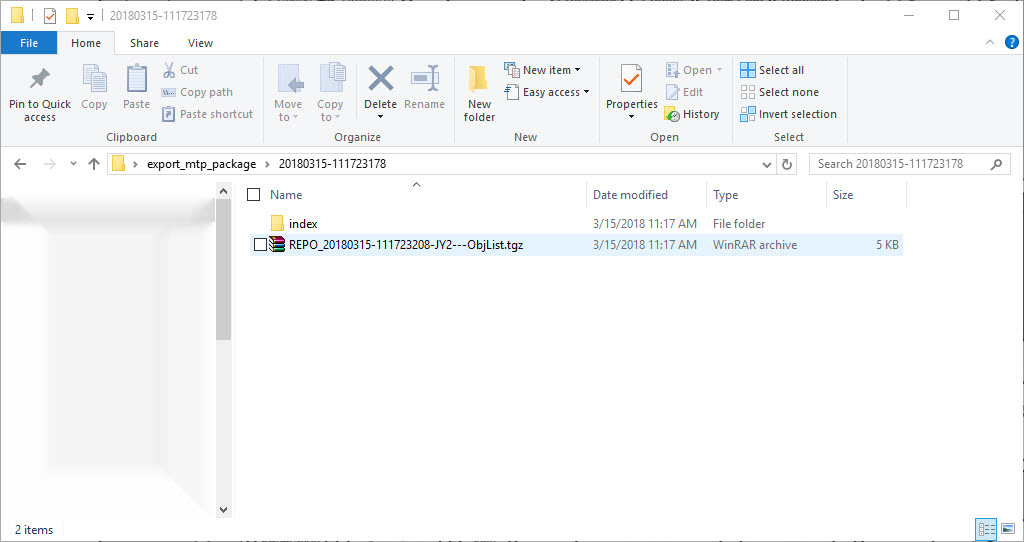The width and height of the screenshot is (1024, 542).
Task: Click the Properties icon
Action: pyautogui.click(x=632, y=79)
